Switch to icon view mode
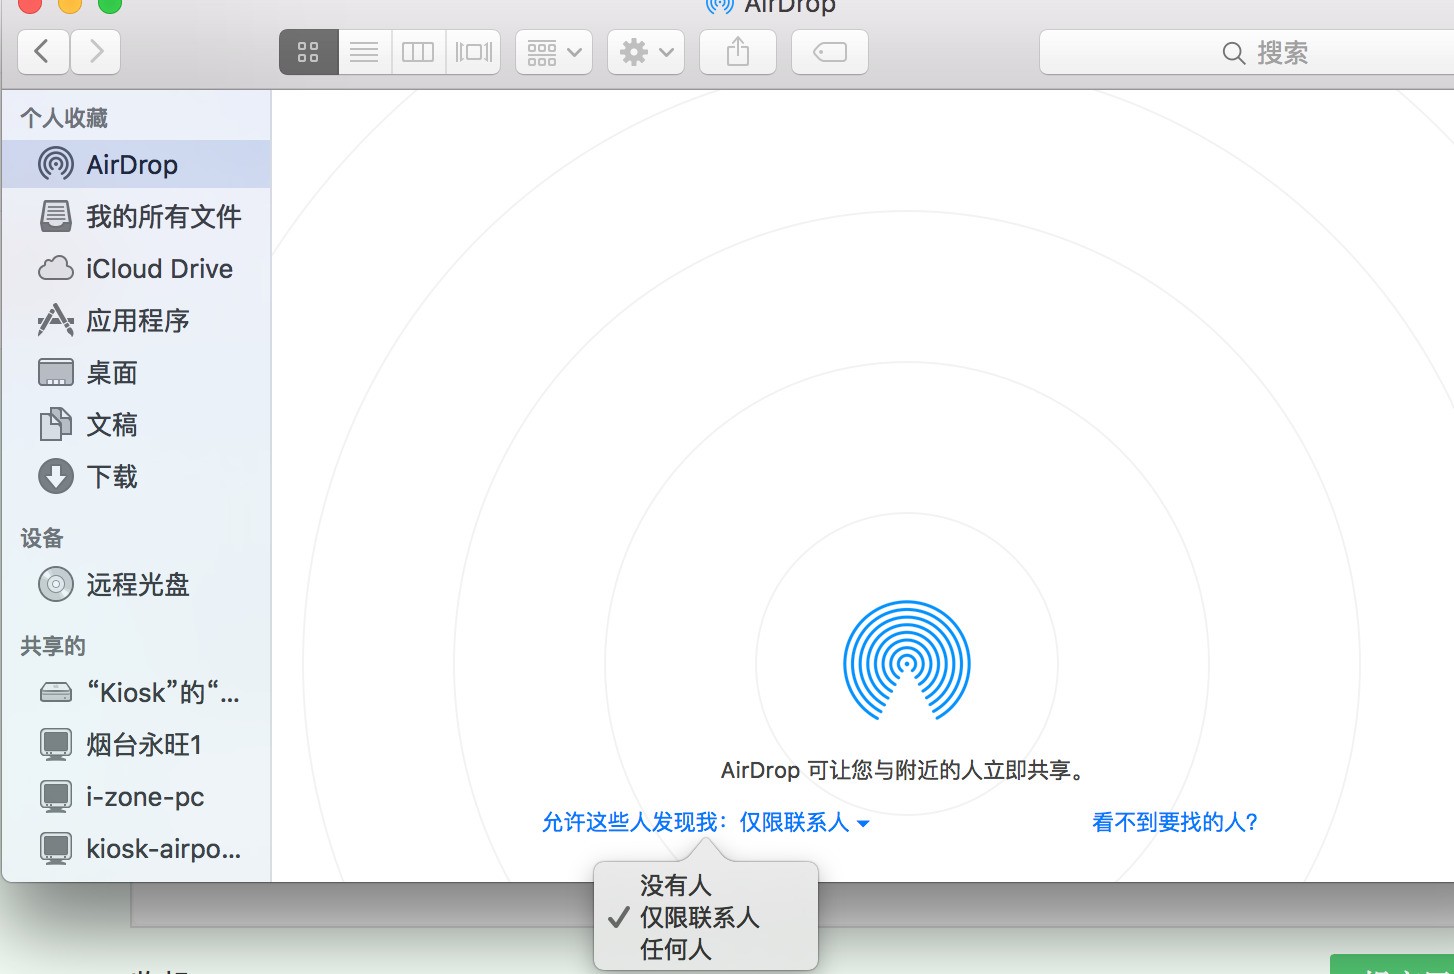 (308, 51)
